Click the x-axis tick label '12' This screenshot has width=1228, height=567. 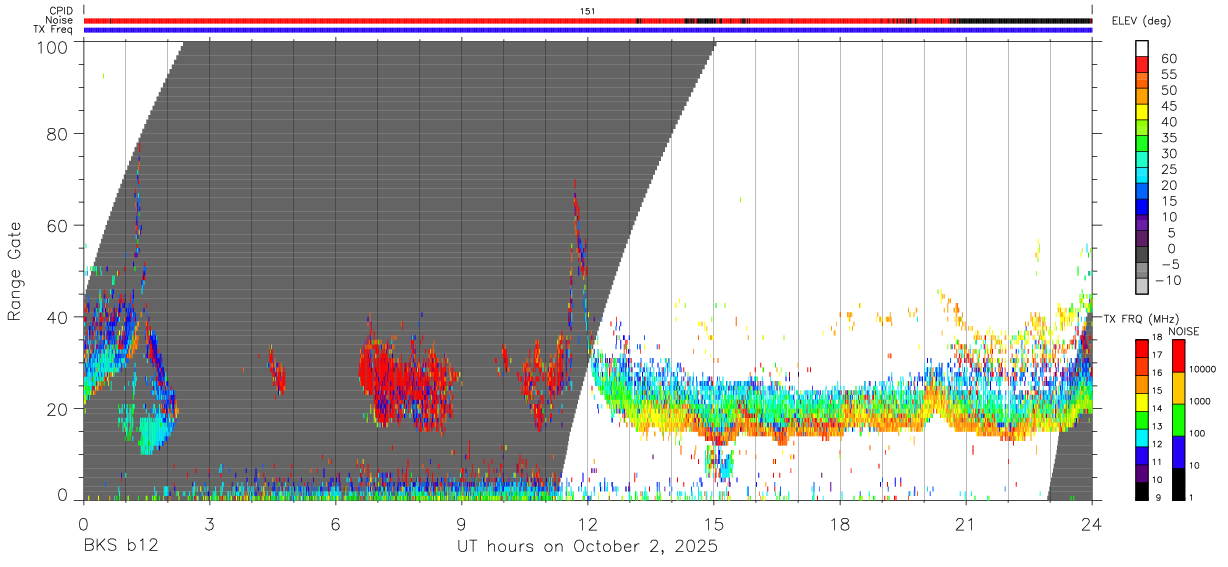click(587, 524)
